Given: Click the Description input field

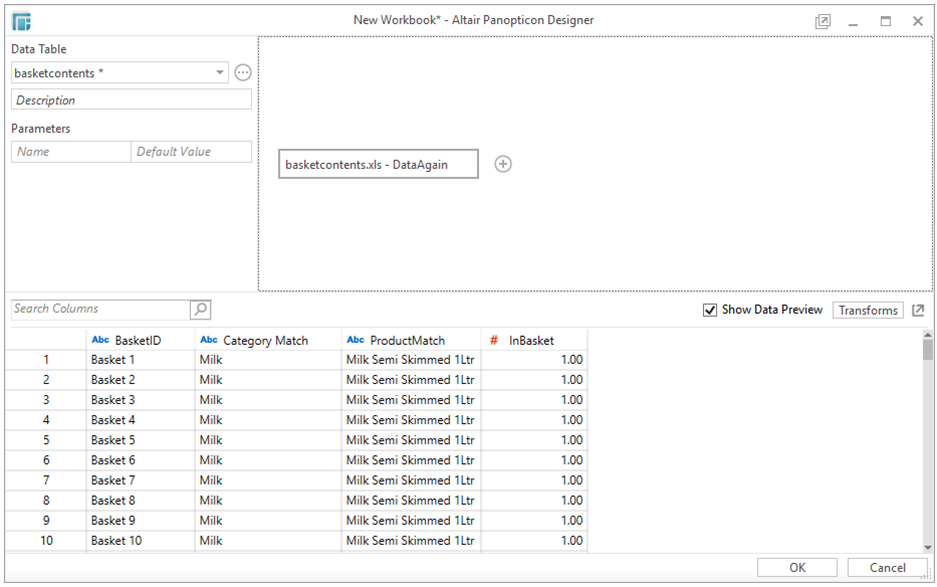Looking at the screenshot, I should pos(130,99).
